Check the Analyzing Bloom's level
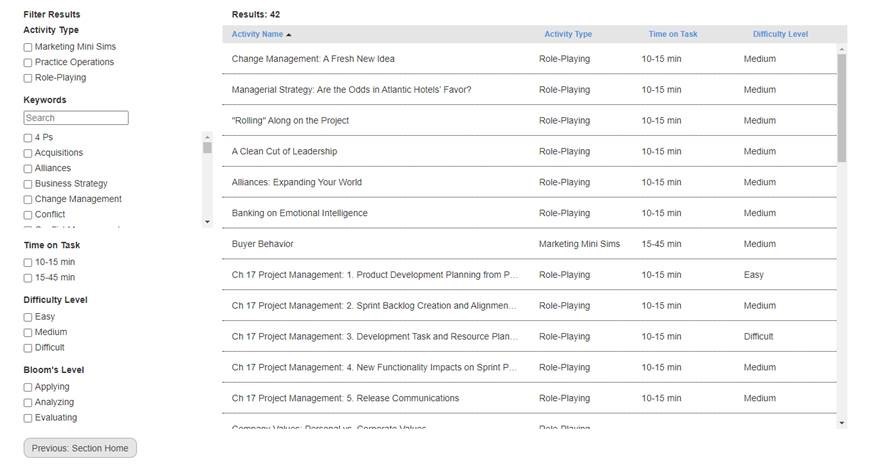The width and height of the screenshot is (871, 470). 28,403
